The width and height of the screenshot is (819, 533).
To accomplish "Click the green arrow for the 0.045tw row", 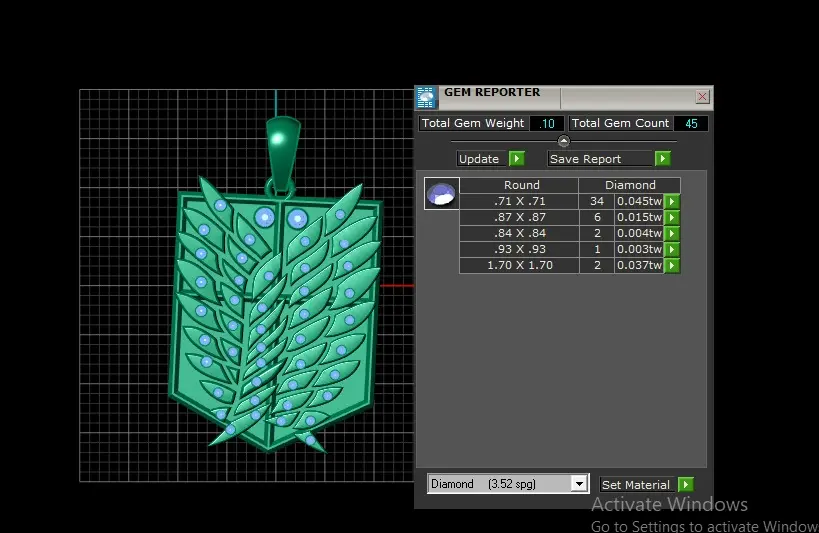I will click(672, 201).
